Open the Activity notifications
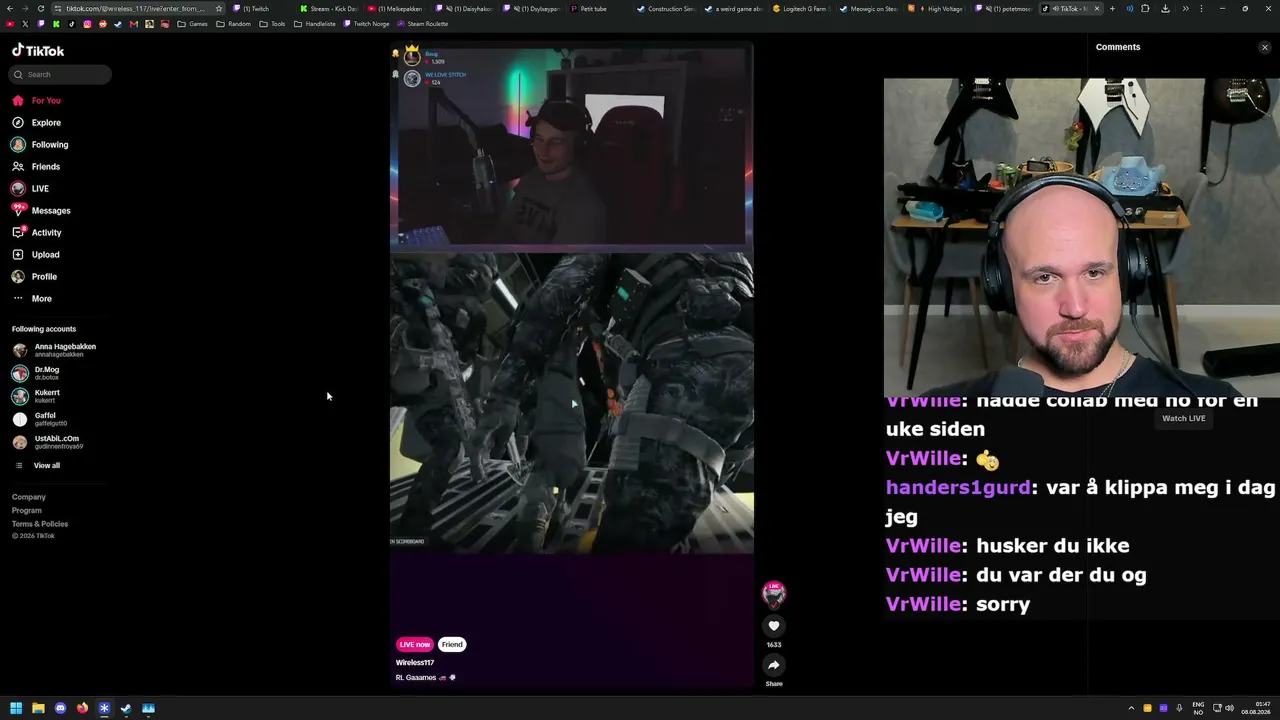Image resolution: width=1280 pixels, height=720 pixels. click(37, 233)
